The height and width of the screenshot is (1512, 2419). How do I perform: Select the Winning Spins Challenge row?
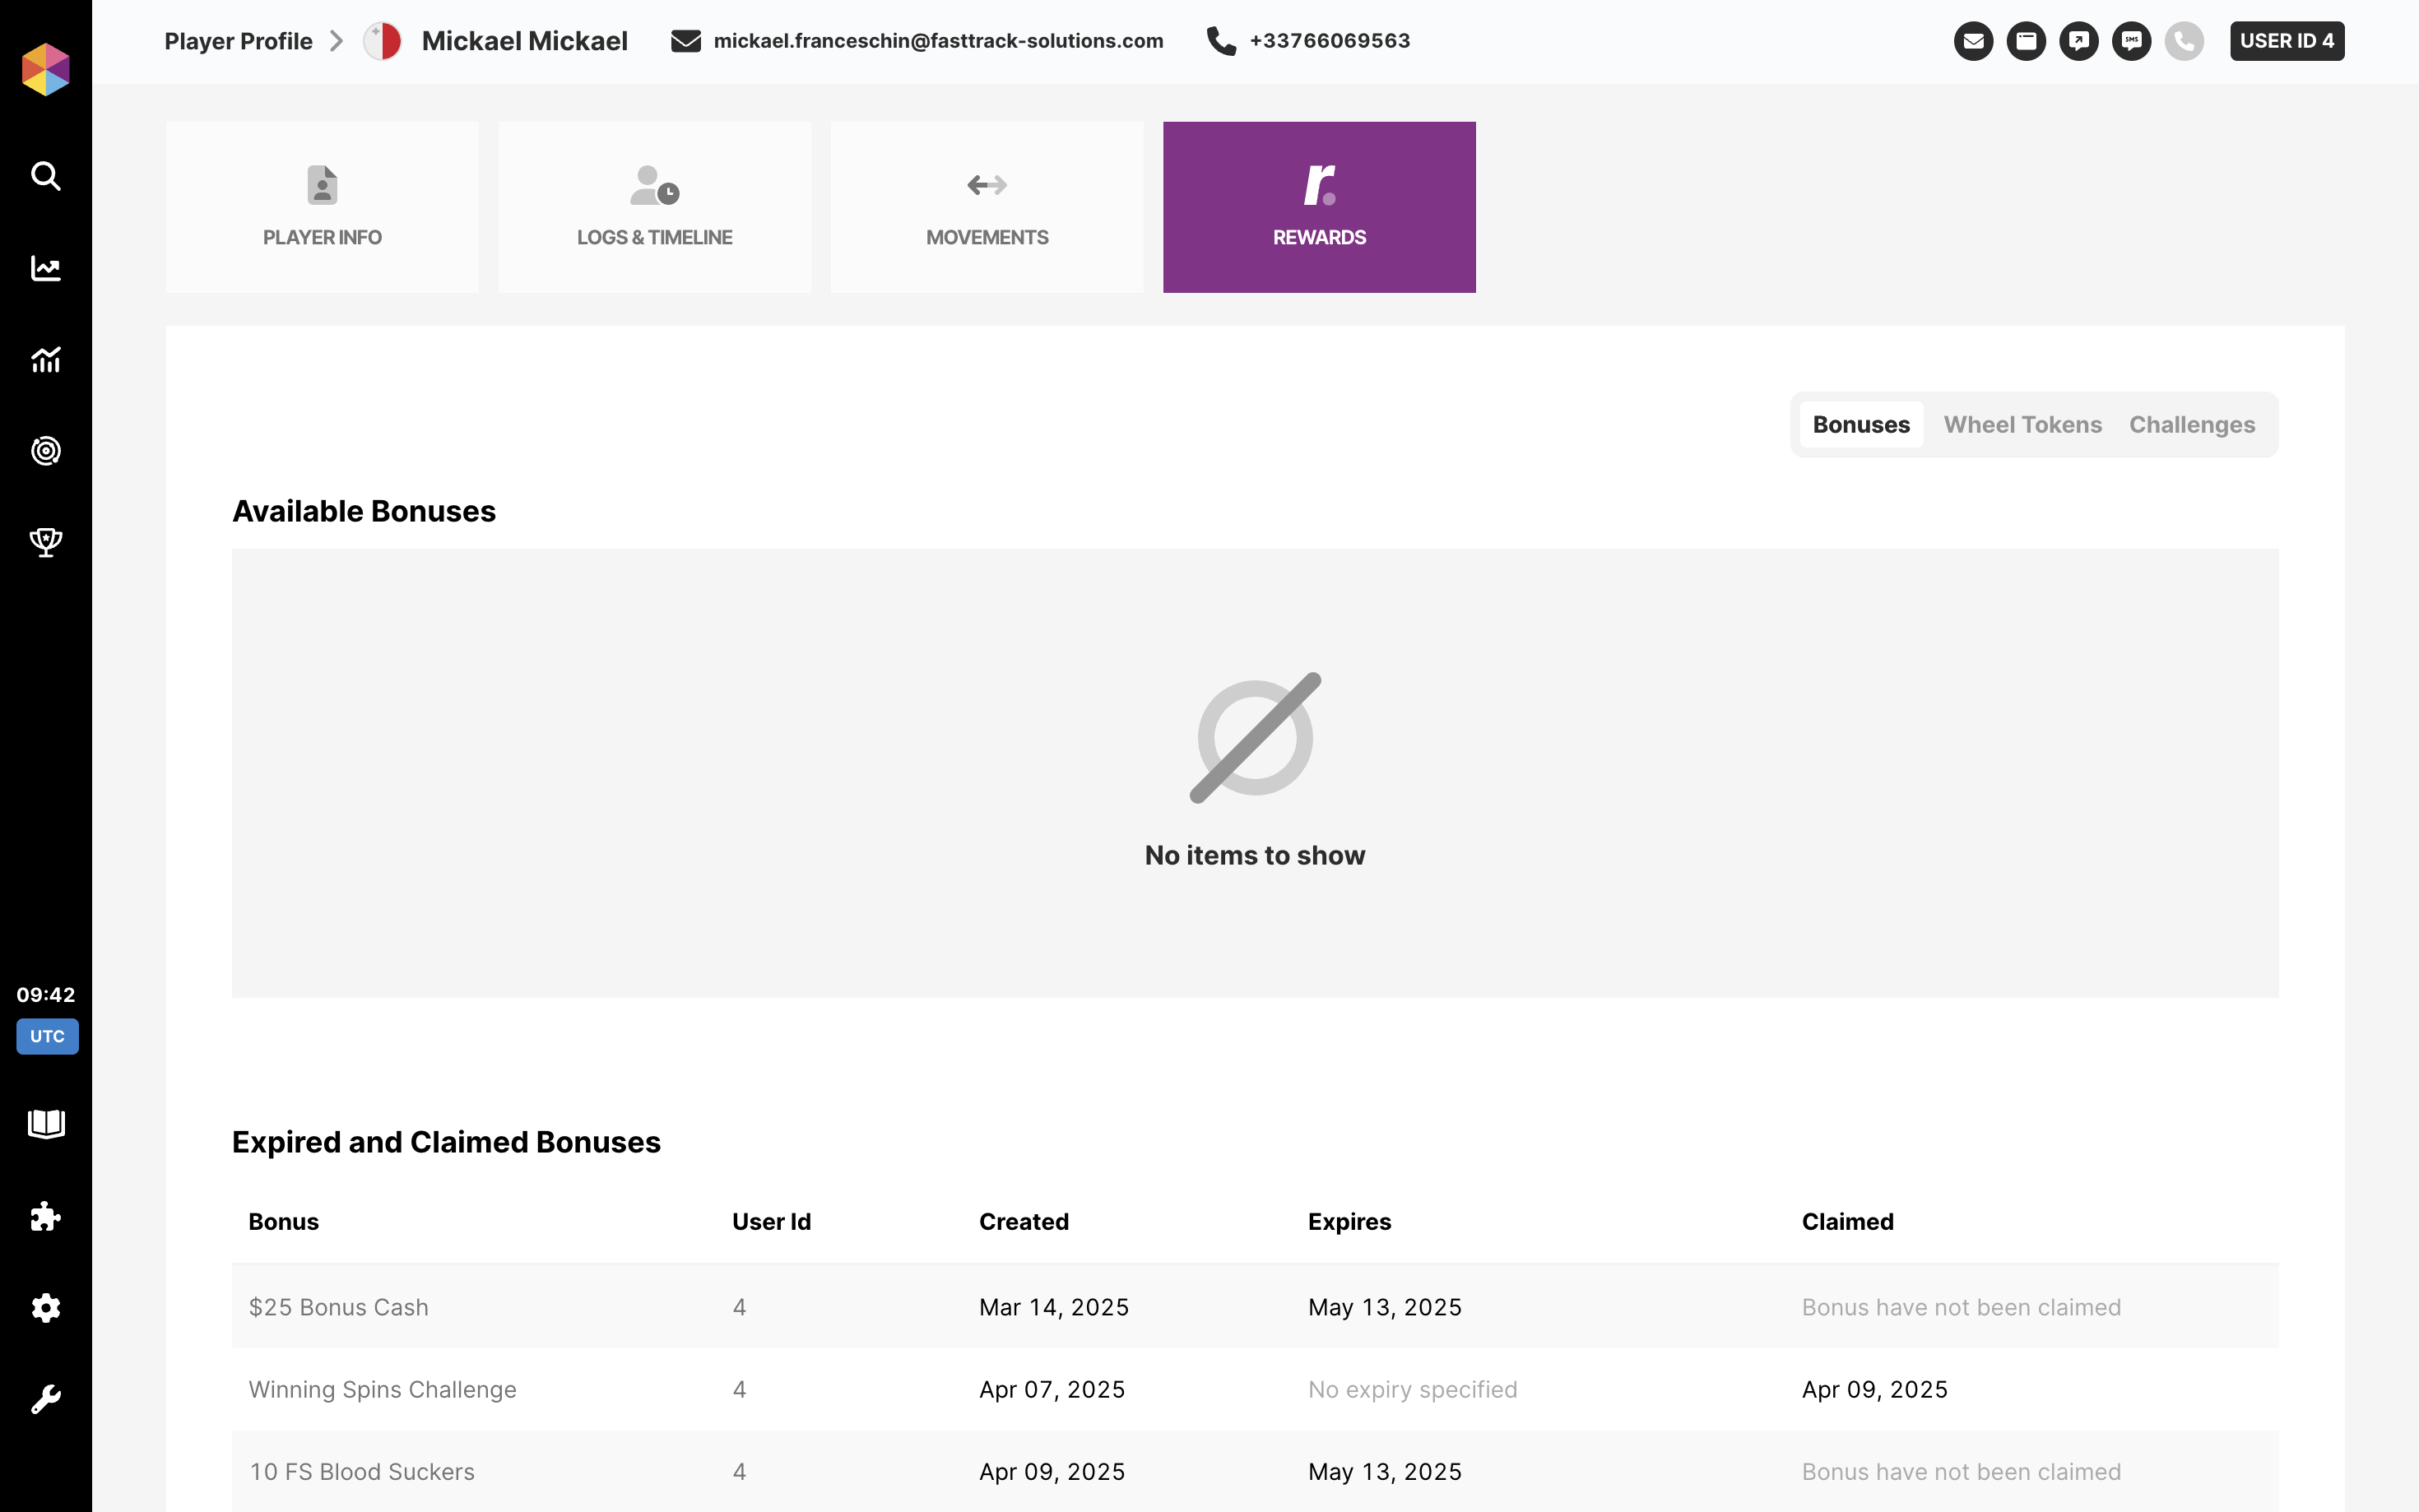click(382, 1390)
